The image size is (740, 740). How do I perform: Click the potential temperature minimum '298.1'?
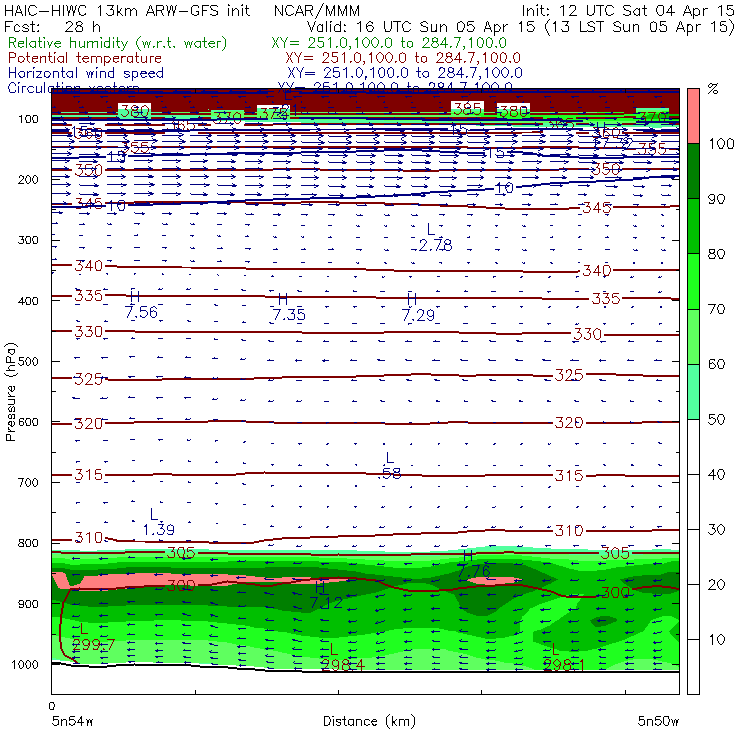coord(564,665)
